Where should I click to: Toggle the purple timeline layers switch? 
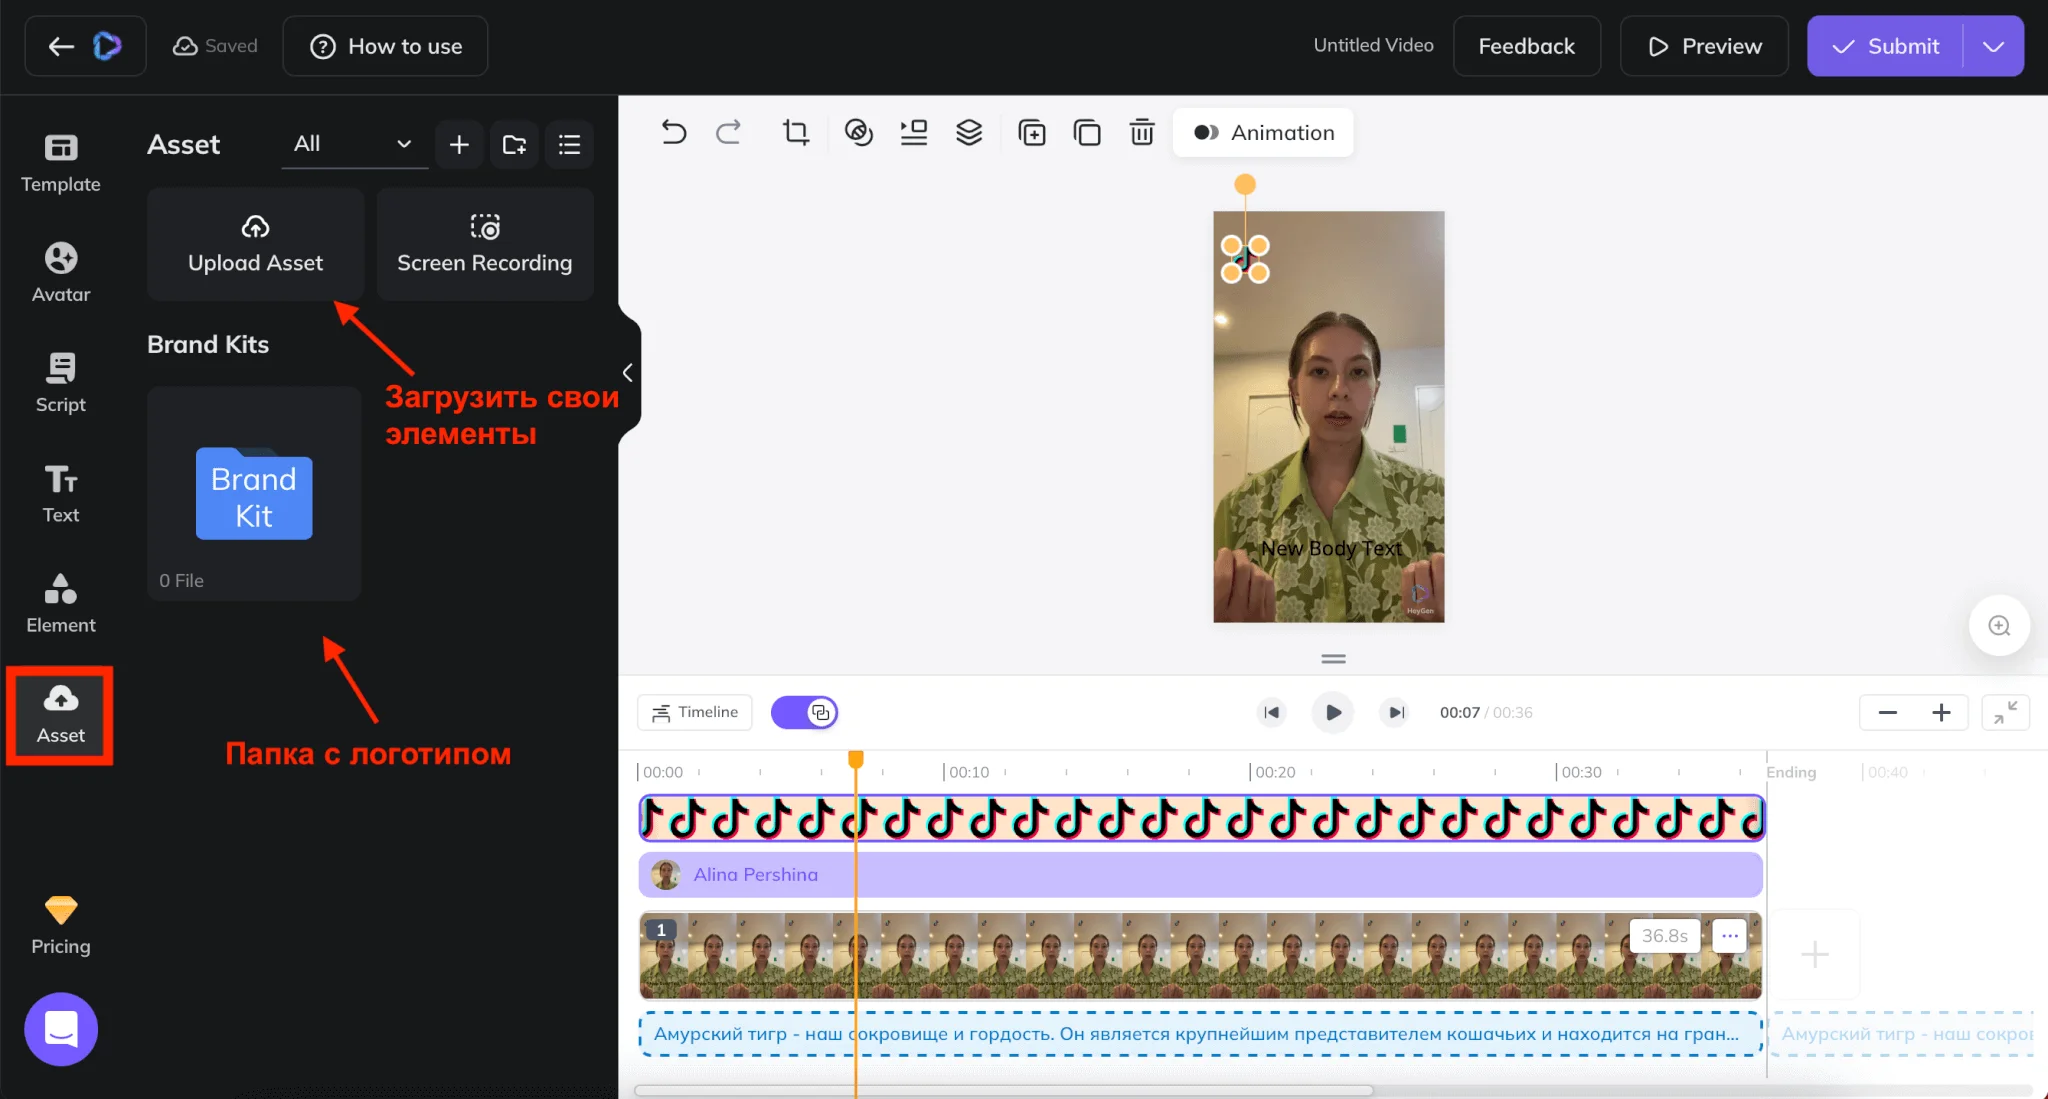[x=804, y=712]
